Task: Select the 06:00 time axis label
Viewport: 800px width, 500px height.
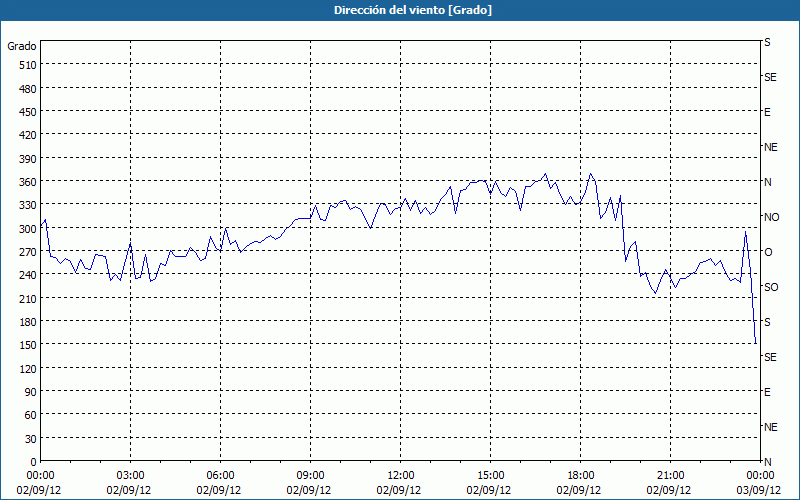Action: coord(220,476)
